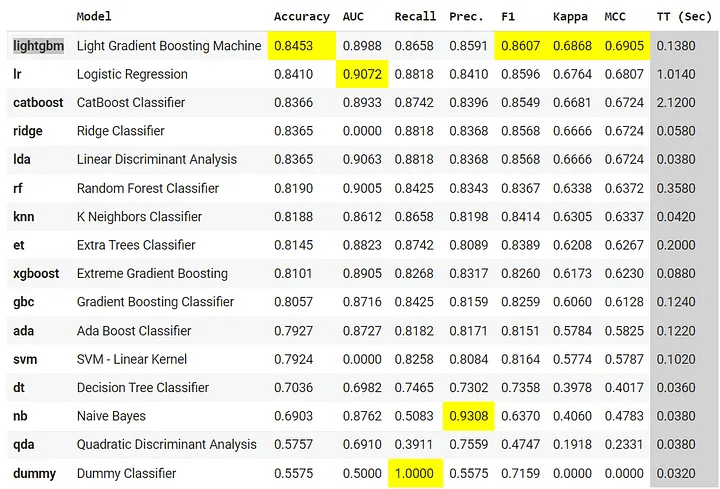Screen dimensions: 720x489
Task: Click the Recall column header
Action: pyautogui.click(x=415, y=17)
